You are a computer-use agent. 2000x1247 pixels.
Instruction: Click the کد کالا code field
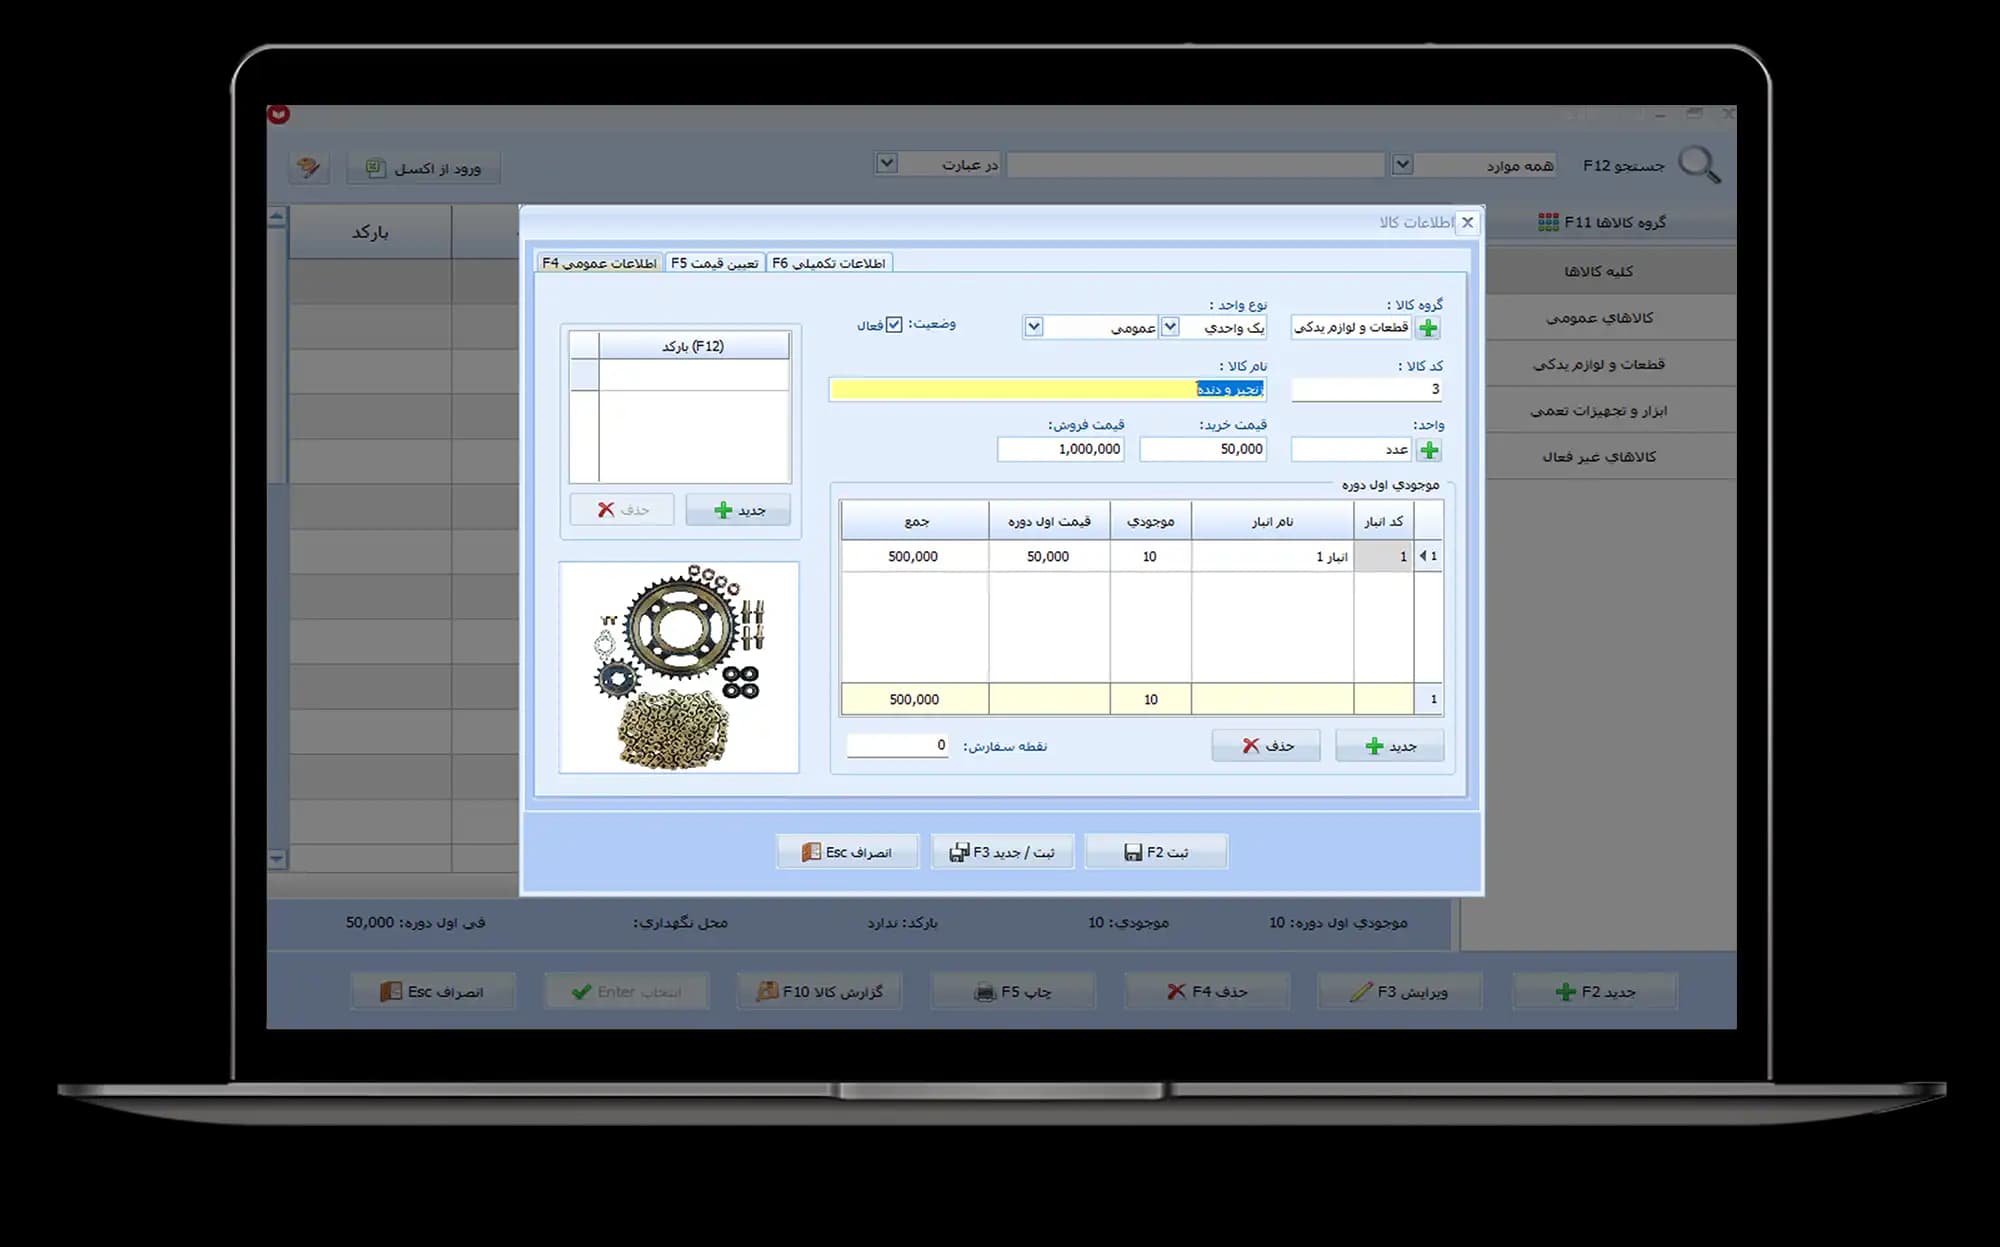pos(1367,389)
